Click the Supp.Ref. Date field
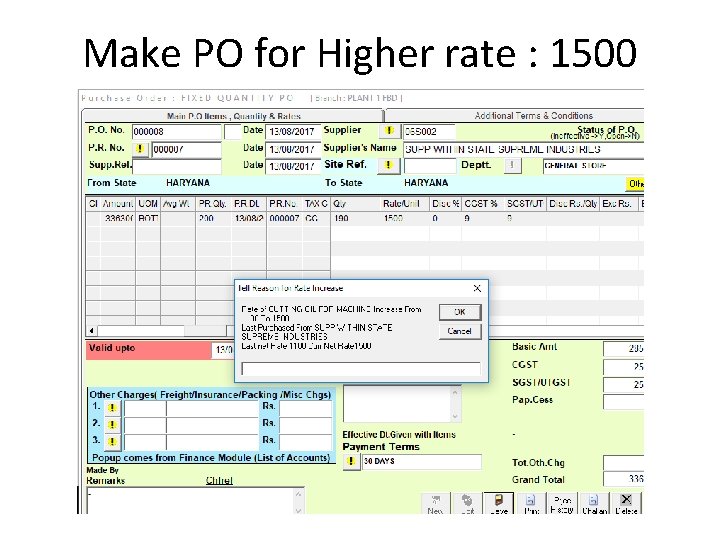The image size is (720, 540). click(292, 166)
